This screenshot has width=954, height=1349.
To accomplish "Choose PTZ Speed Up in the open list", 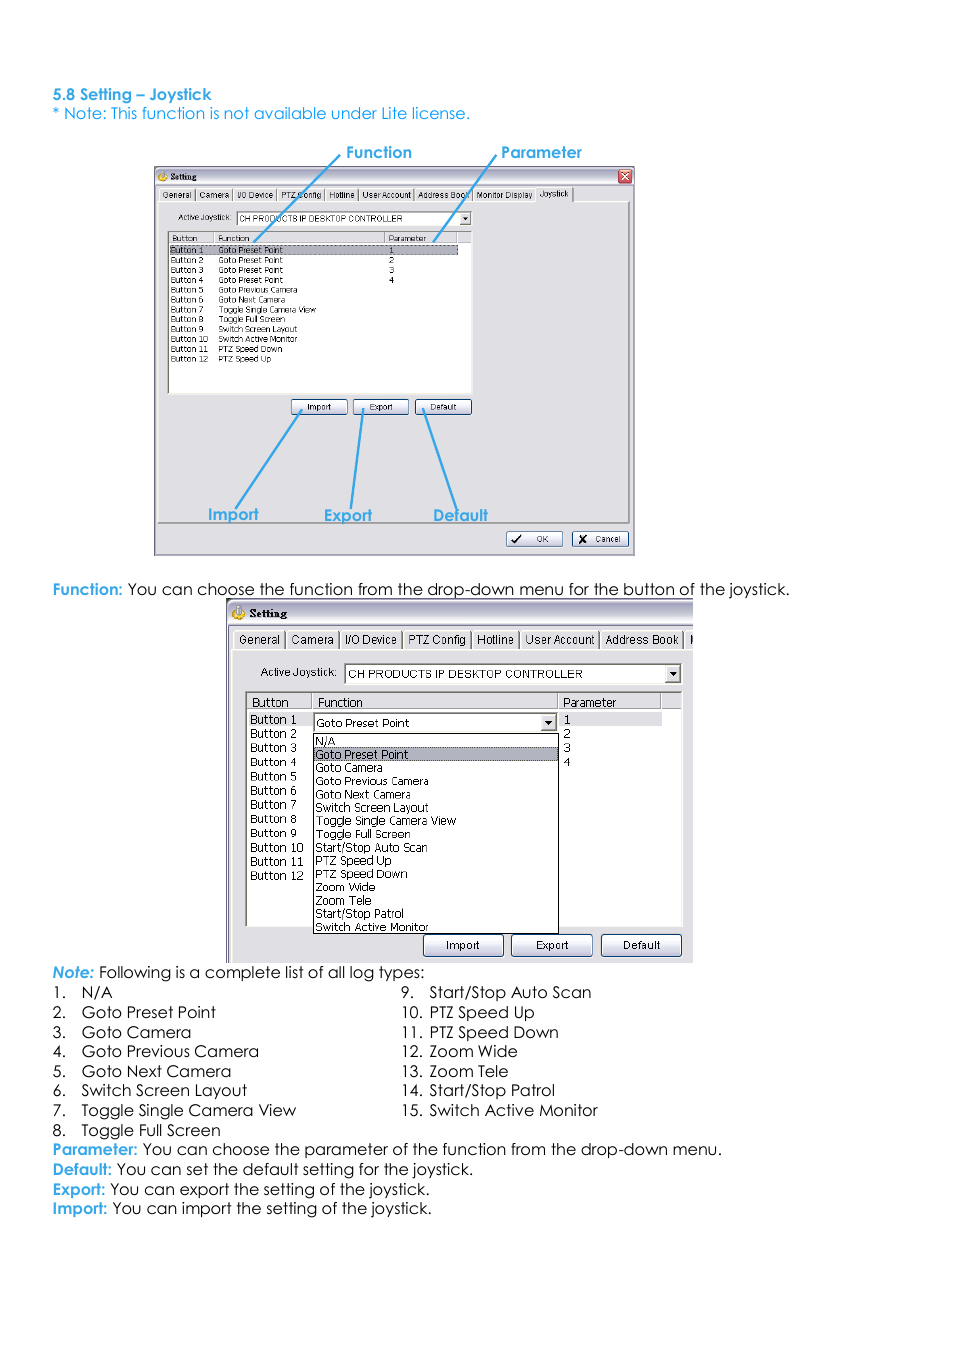I will click(x=435, y=860).
